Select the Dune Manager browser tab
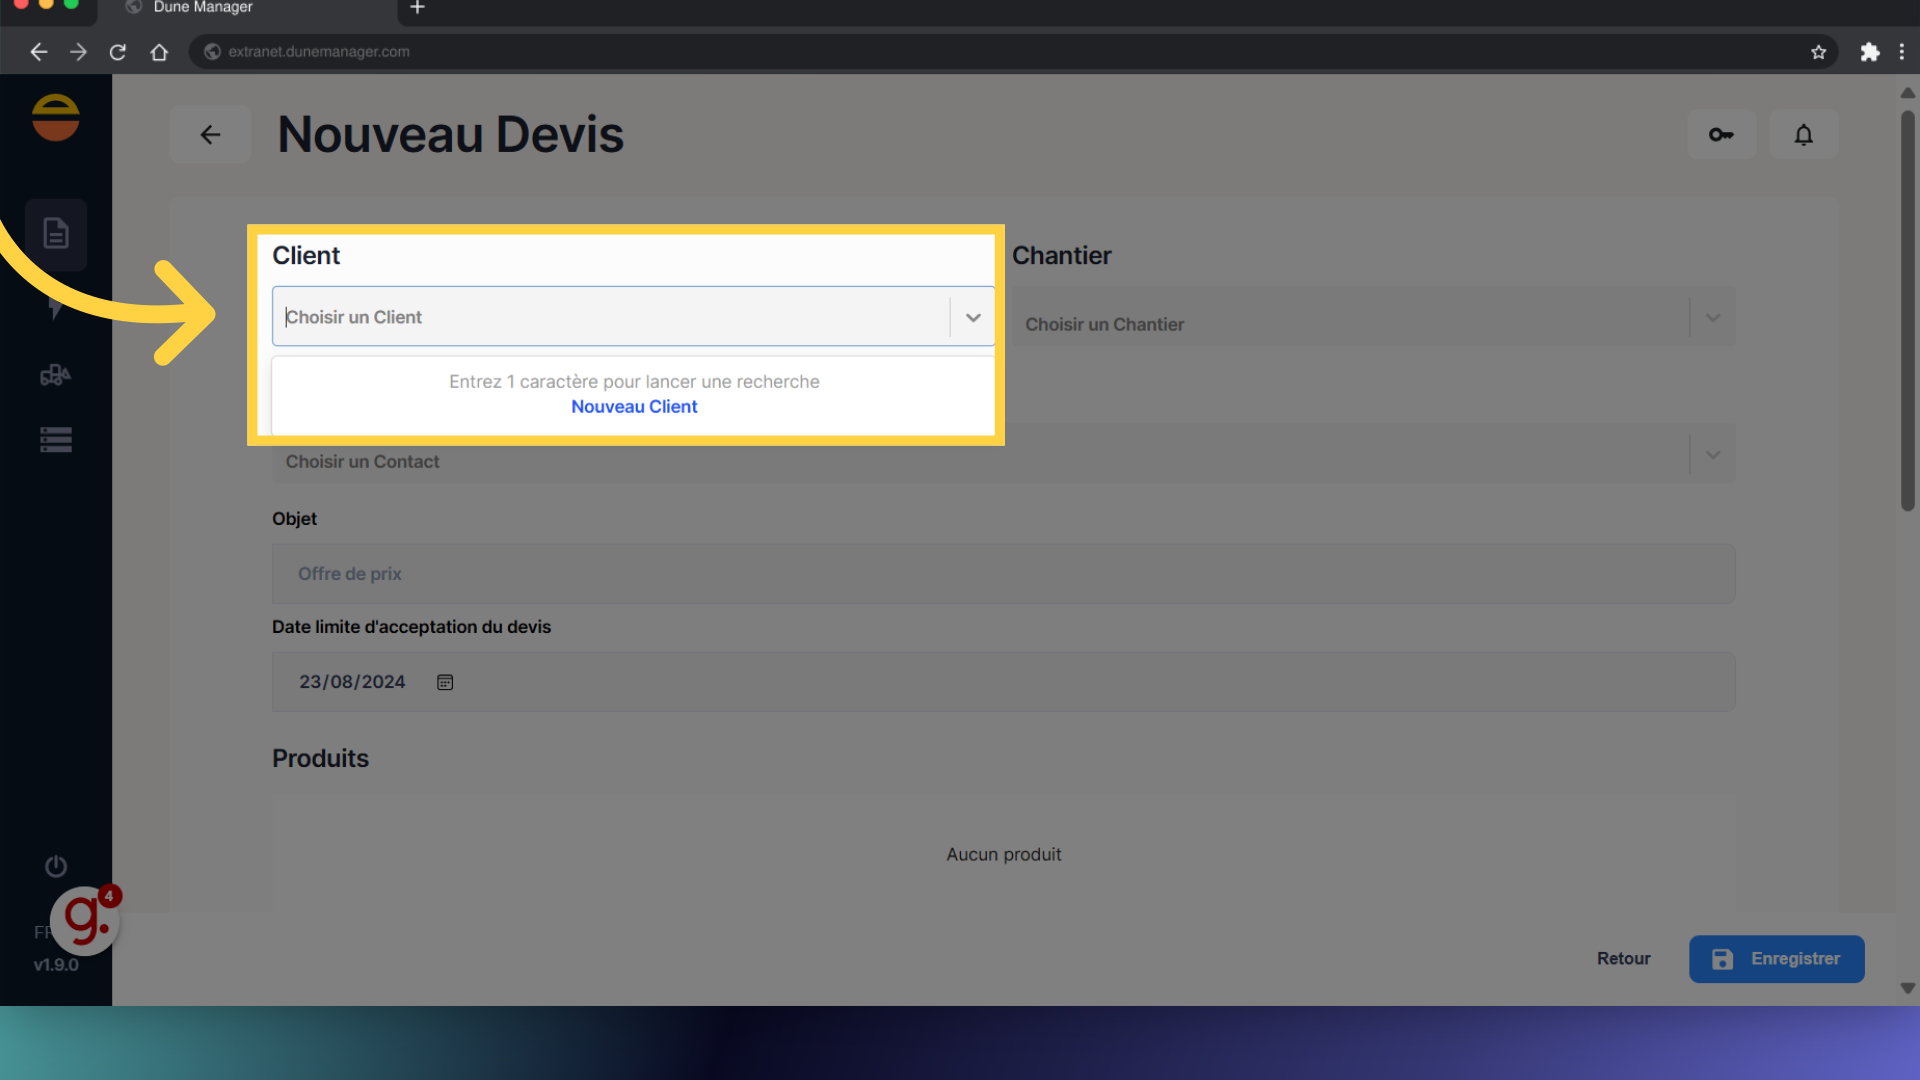This screenshot has height=1080, width=1920. tap(203, 8)
